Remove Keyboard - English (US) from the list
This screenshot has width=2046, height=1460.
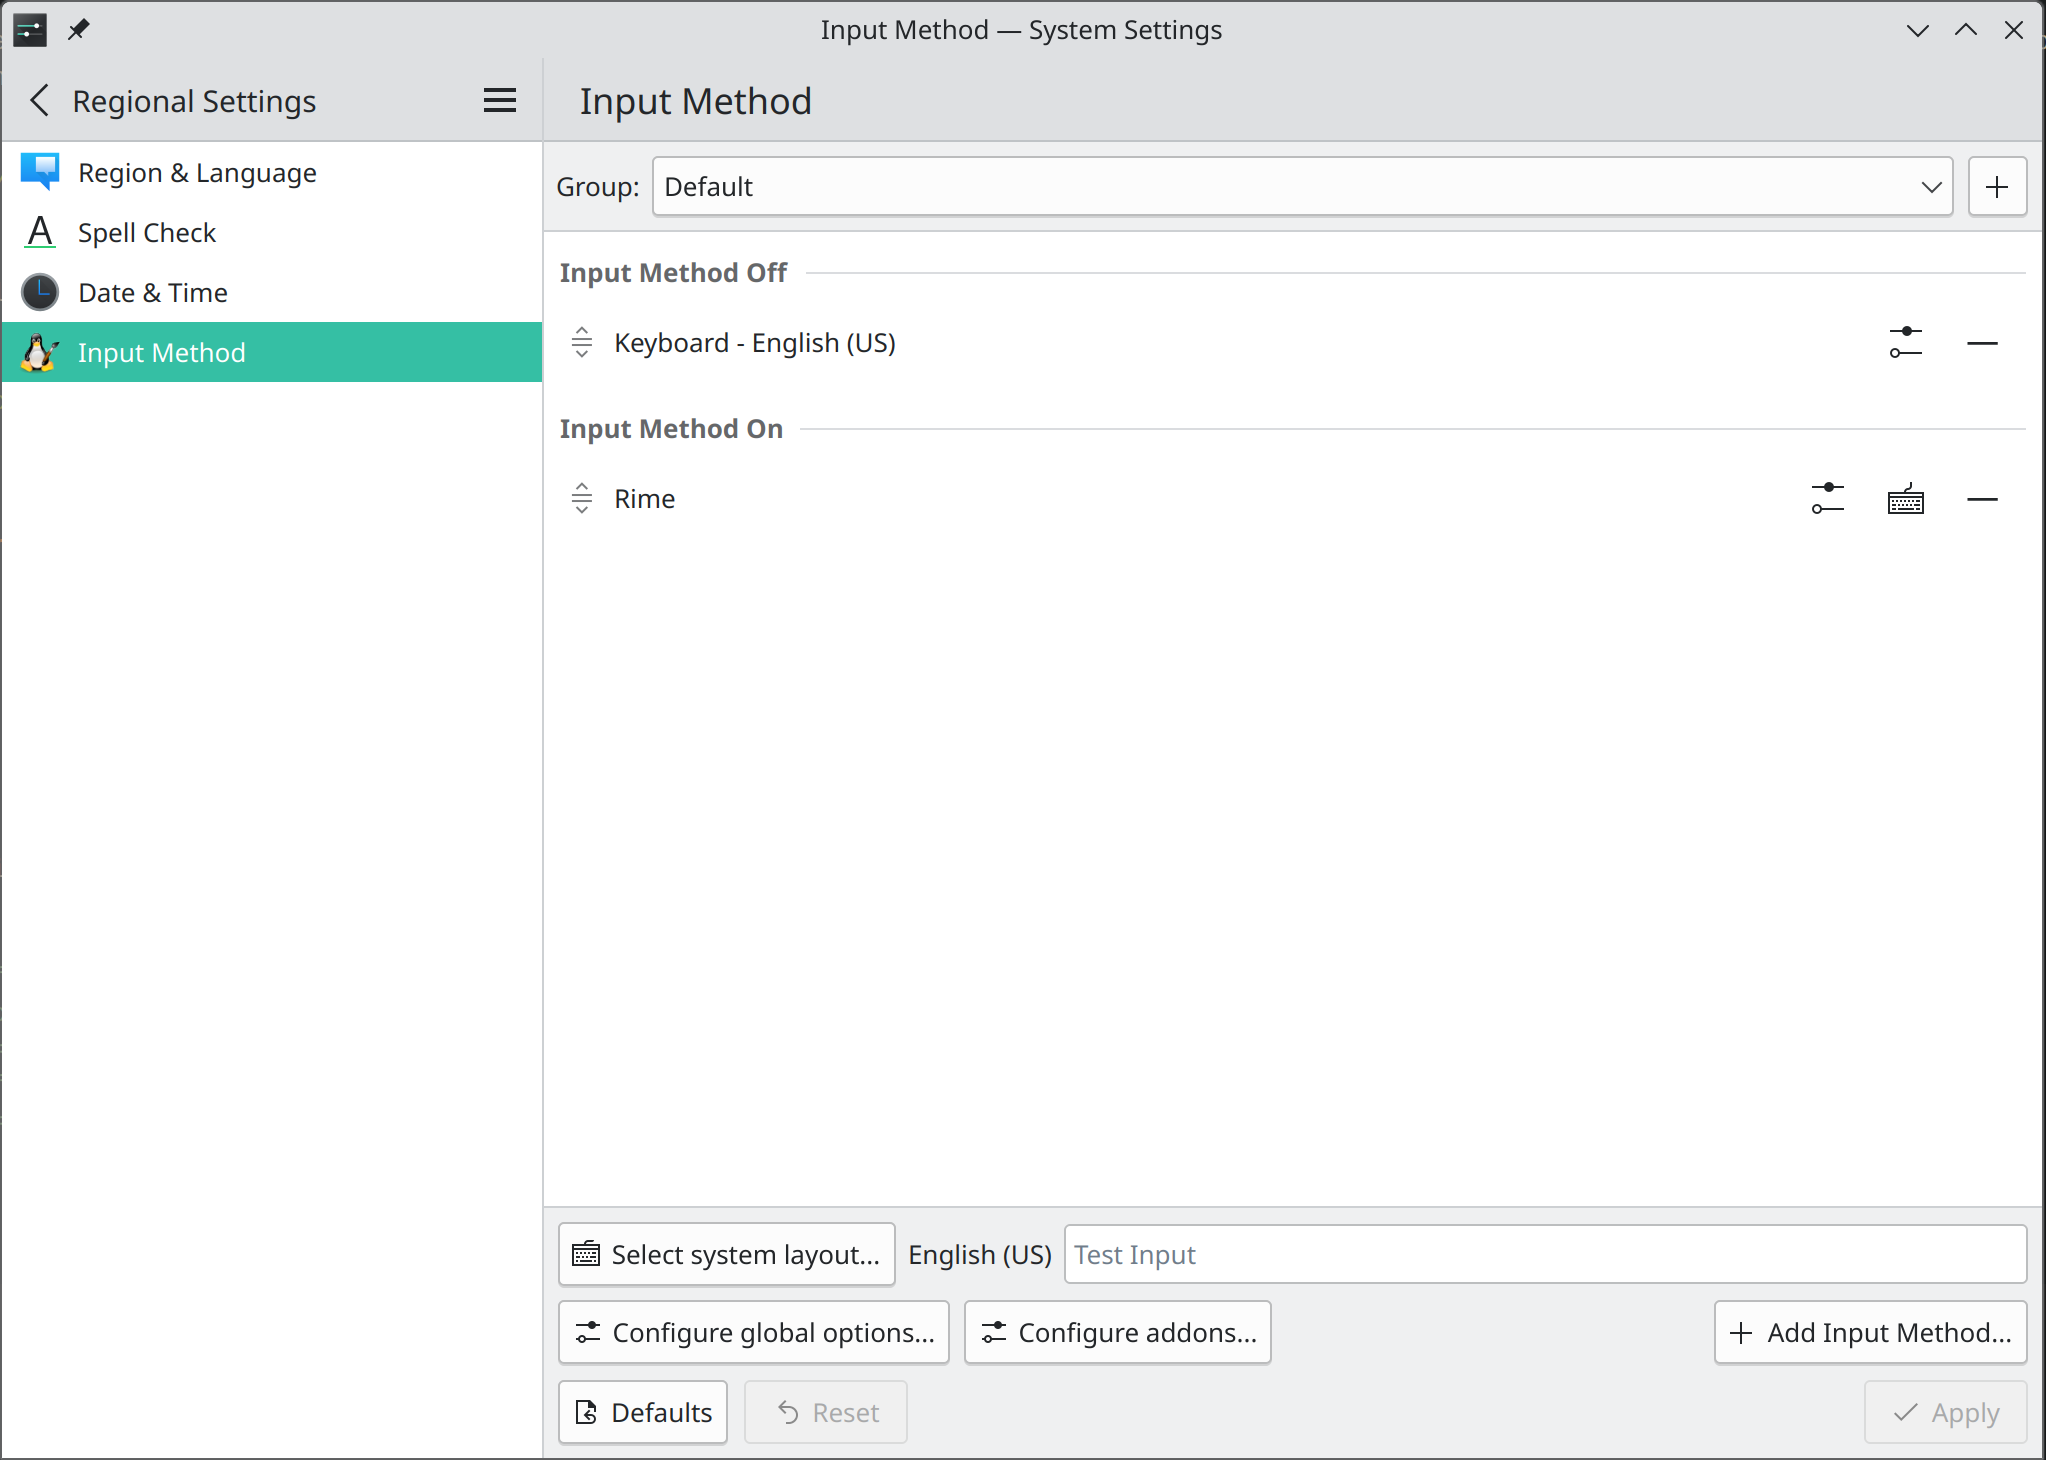coord(1983,342)
